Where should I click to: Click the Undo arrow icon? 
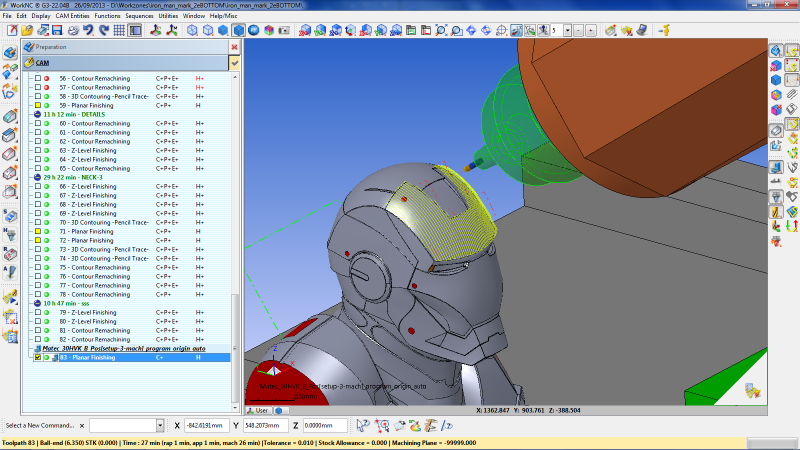(x=89, y=30)
